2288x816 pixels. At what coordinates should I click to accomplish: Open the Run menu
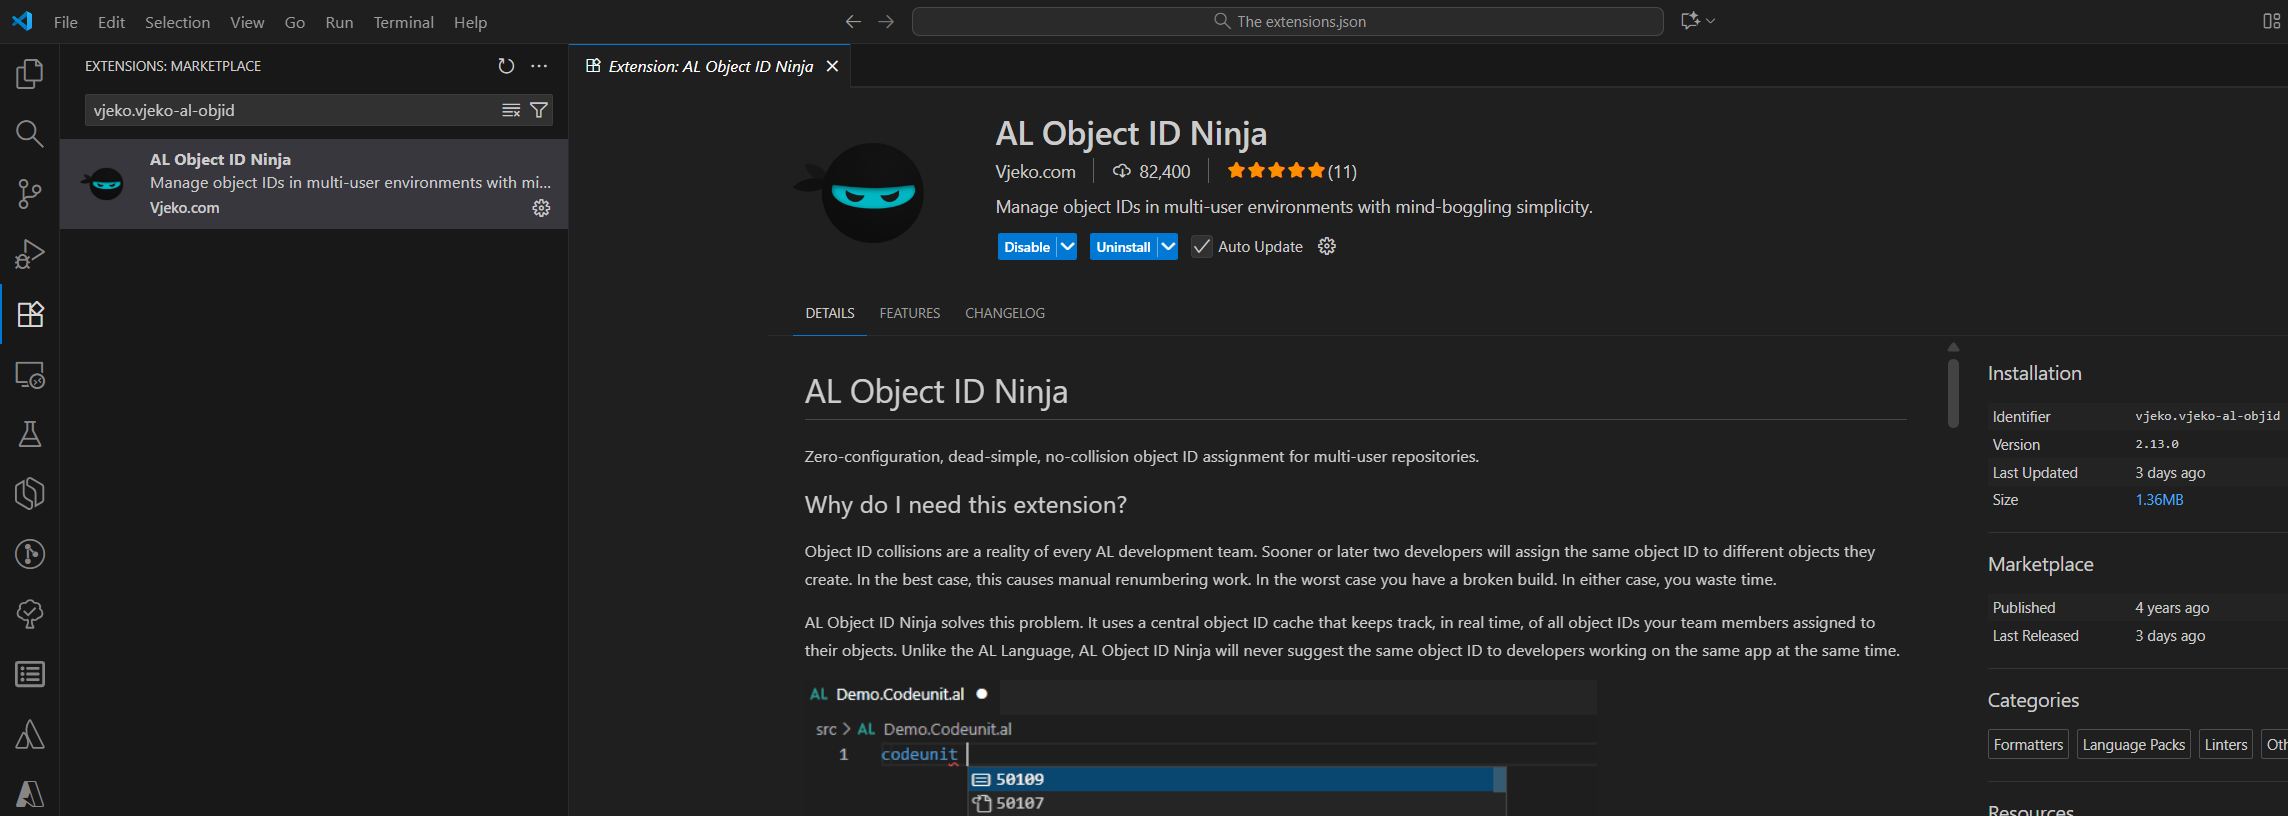[x=339, y=22]
